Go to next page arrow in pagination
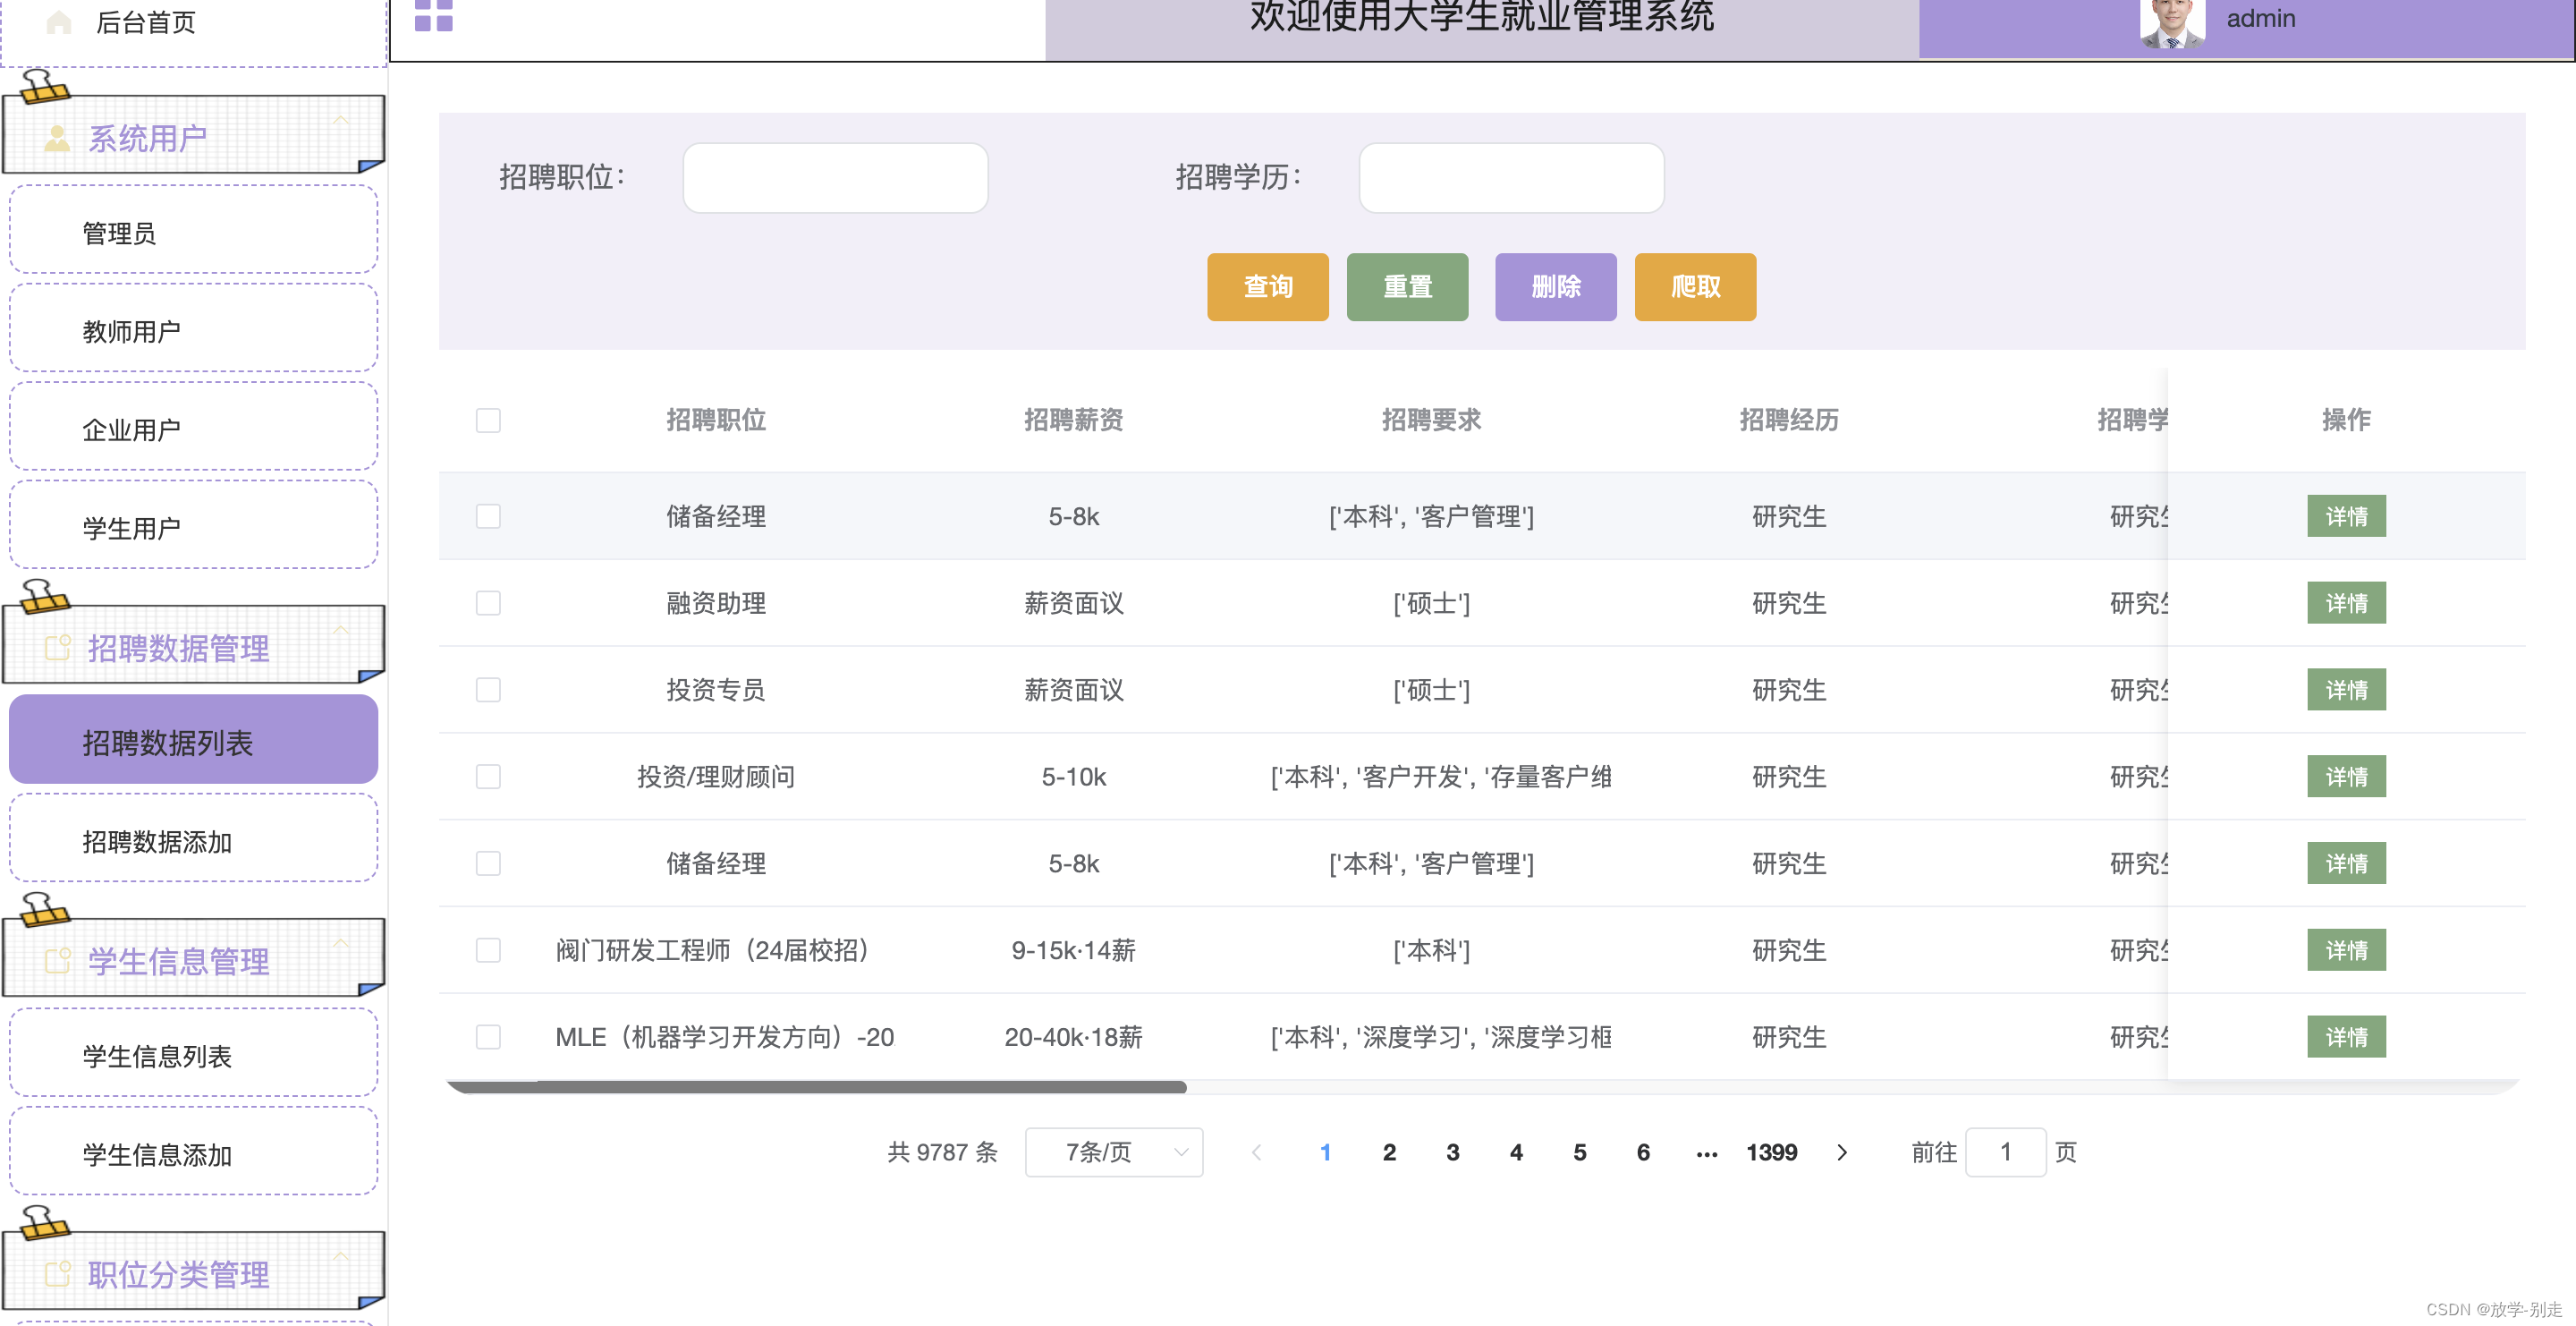 pyautogui.click(x=1842, y=1152)
